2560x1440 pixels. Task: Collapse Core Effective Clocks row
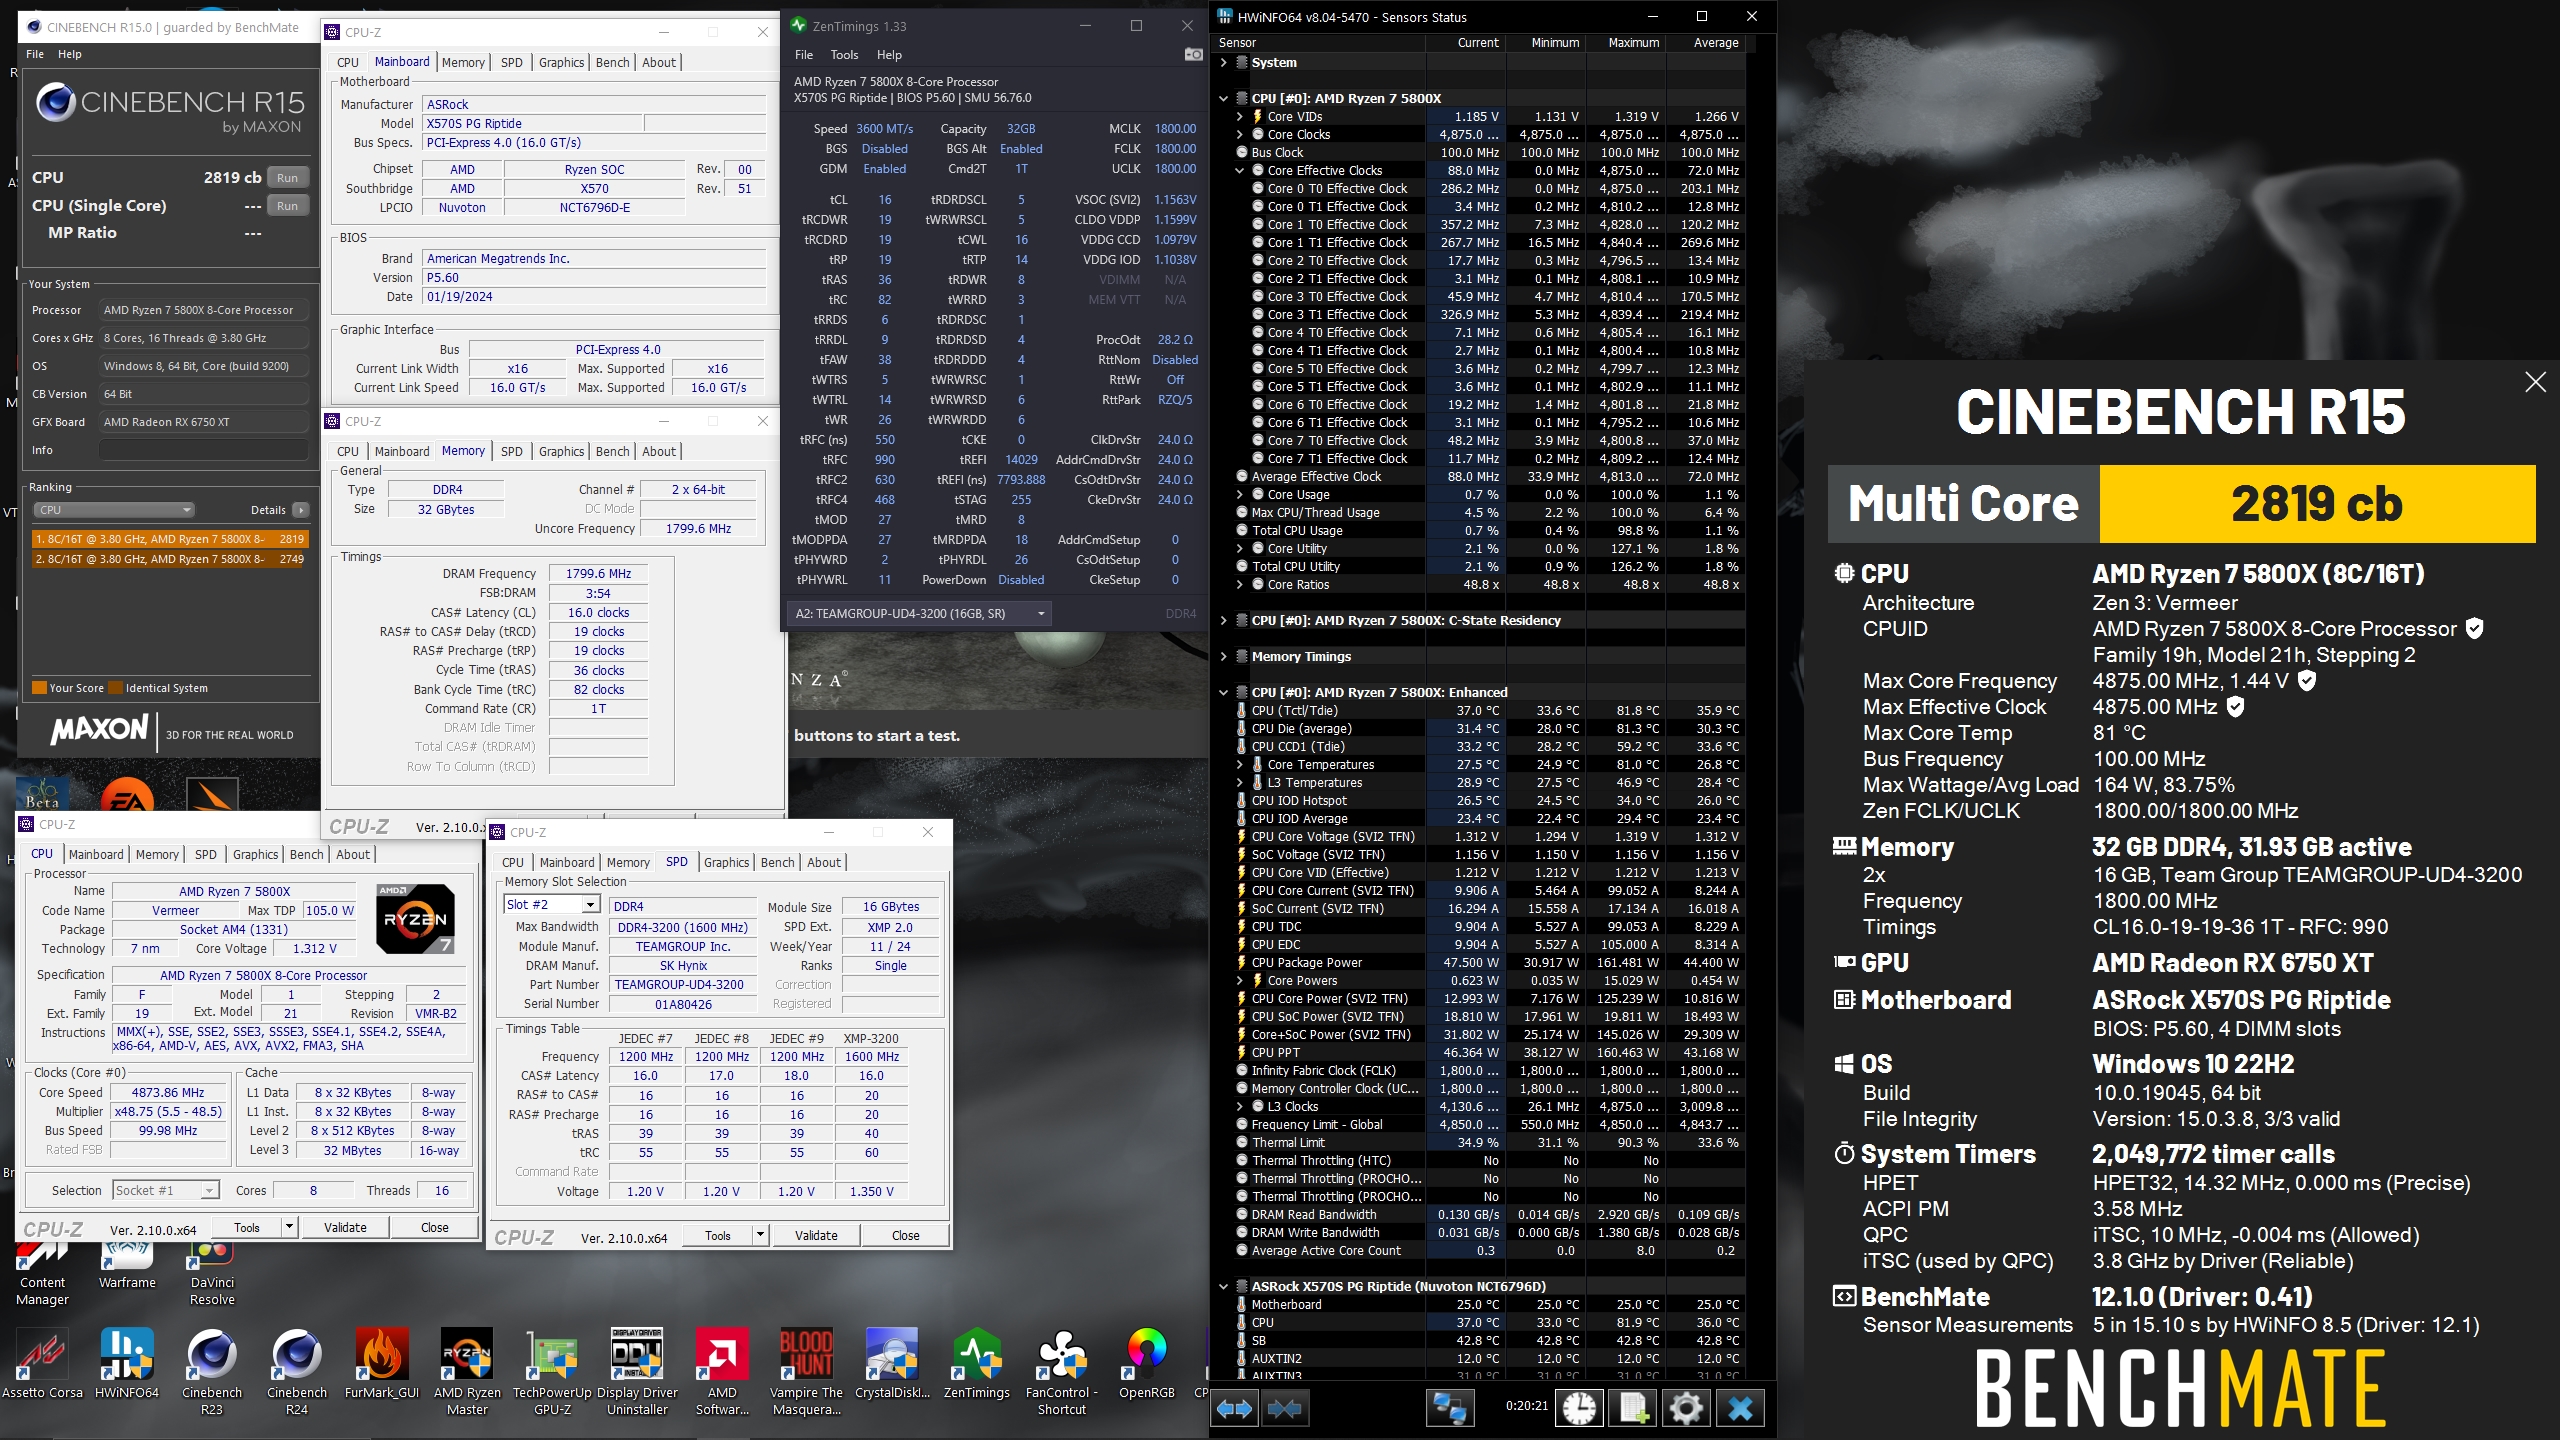coord(1240,170)
